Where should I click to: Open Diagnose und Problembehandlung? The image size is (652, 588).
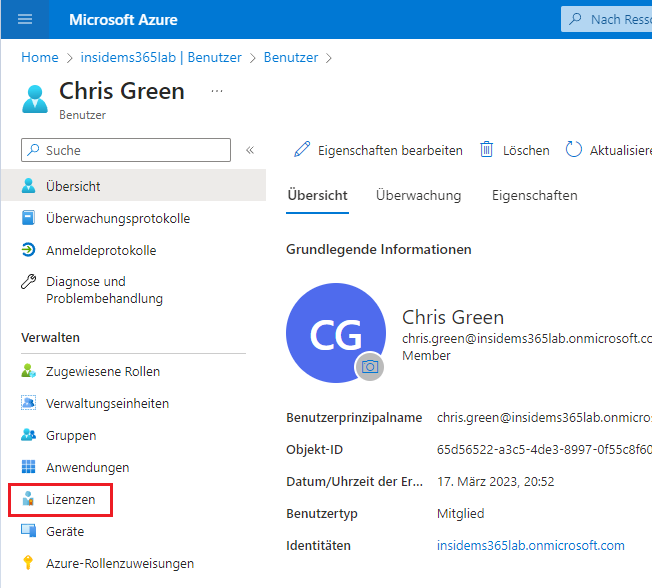pos(104,290)
